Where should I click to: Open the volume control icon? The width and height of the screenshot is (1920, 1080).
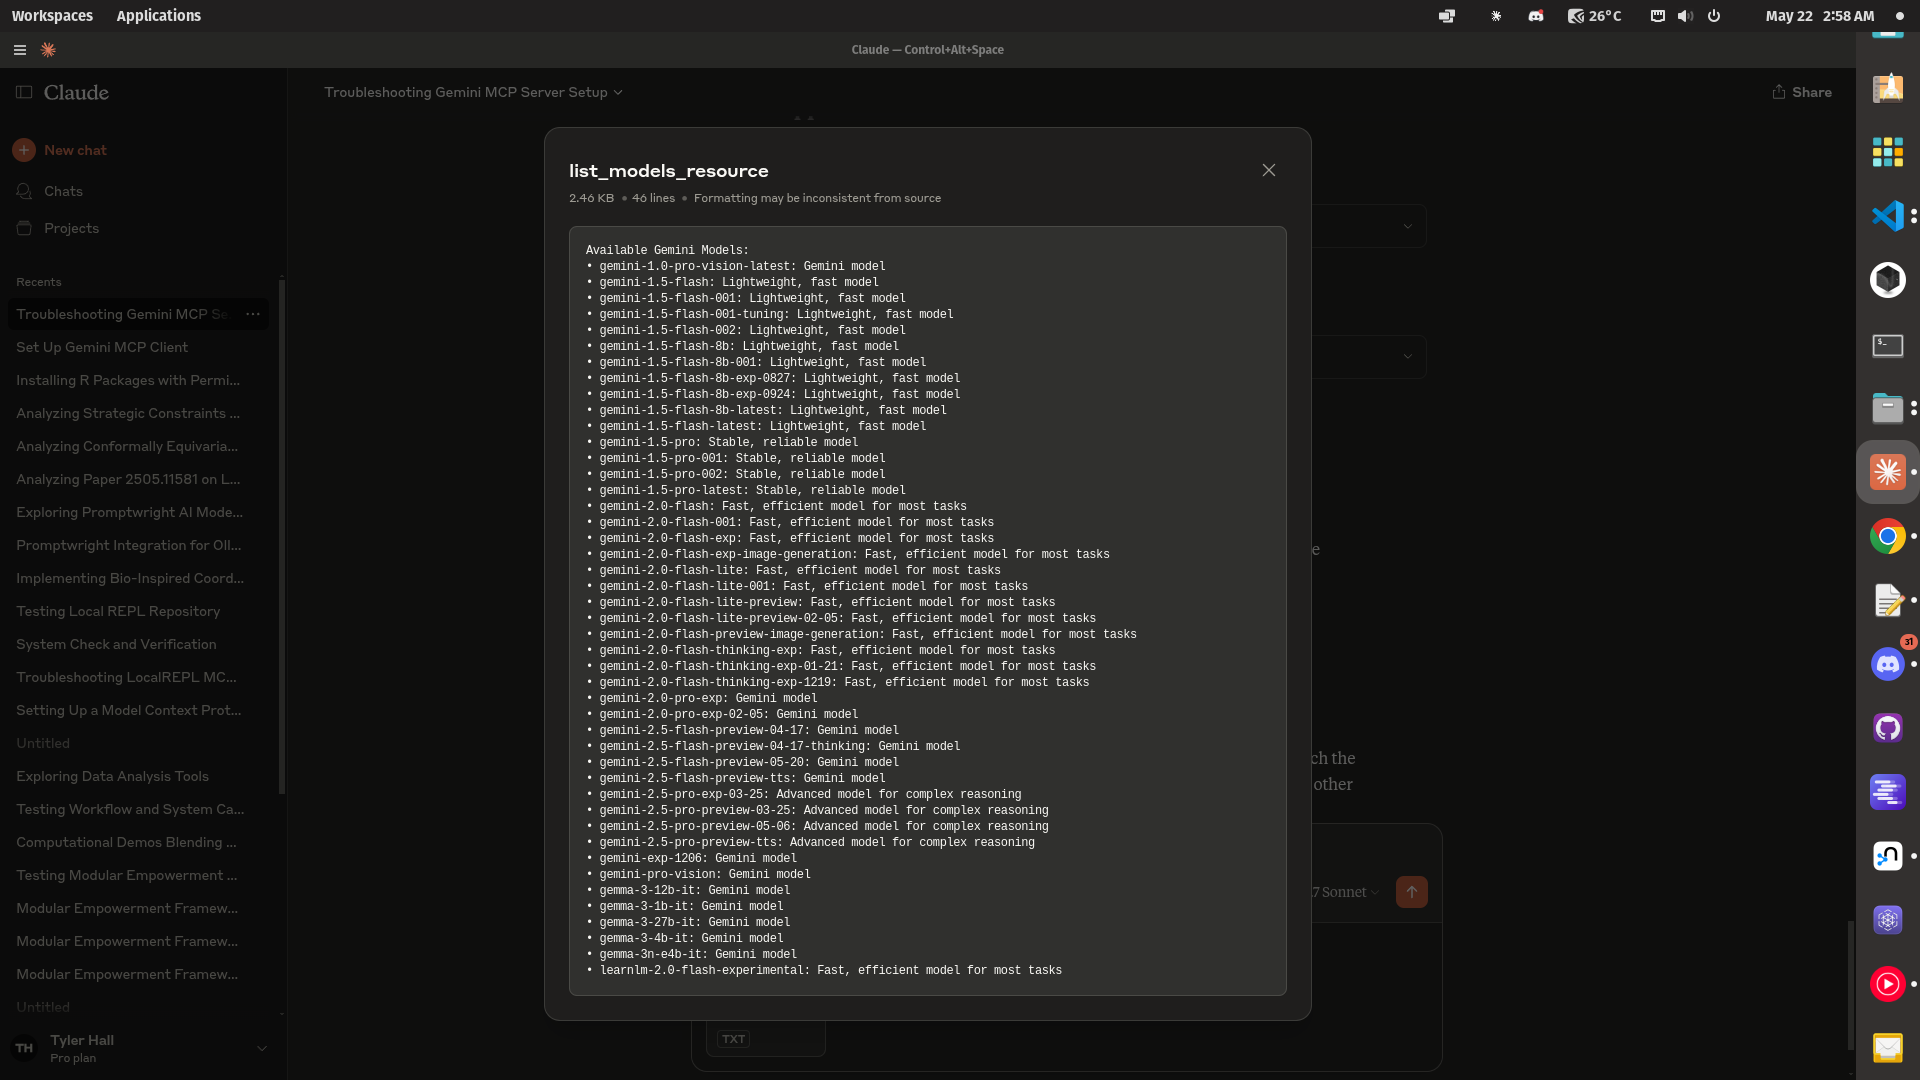coord(1685,16)
